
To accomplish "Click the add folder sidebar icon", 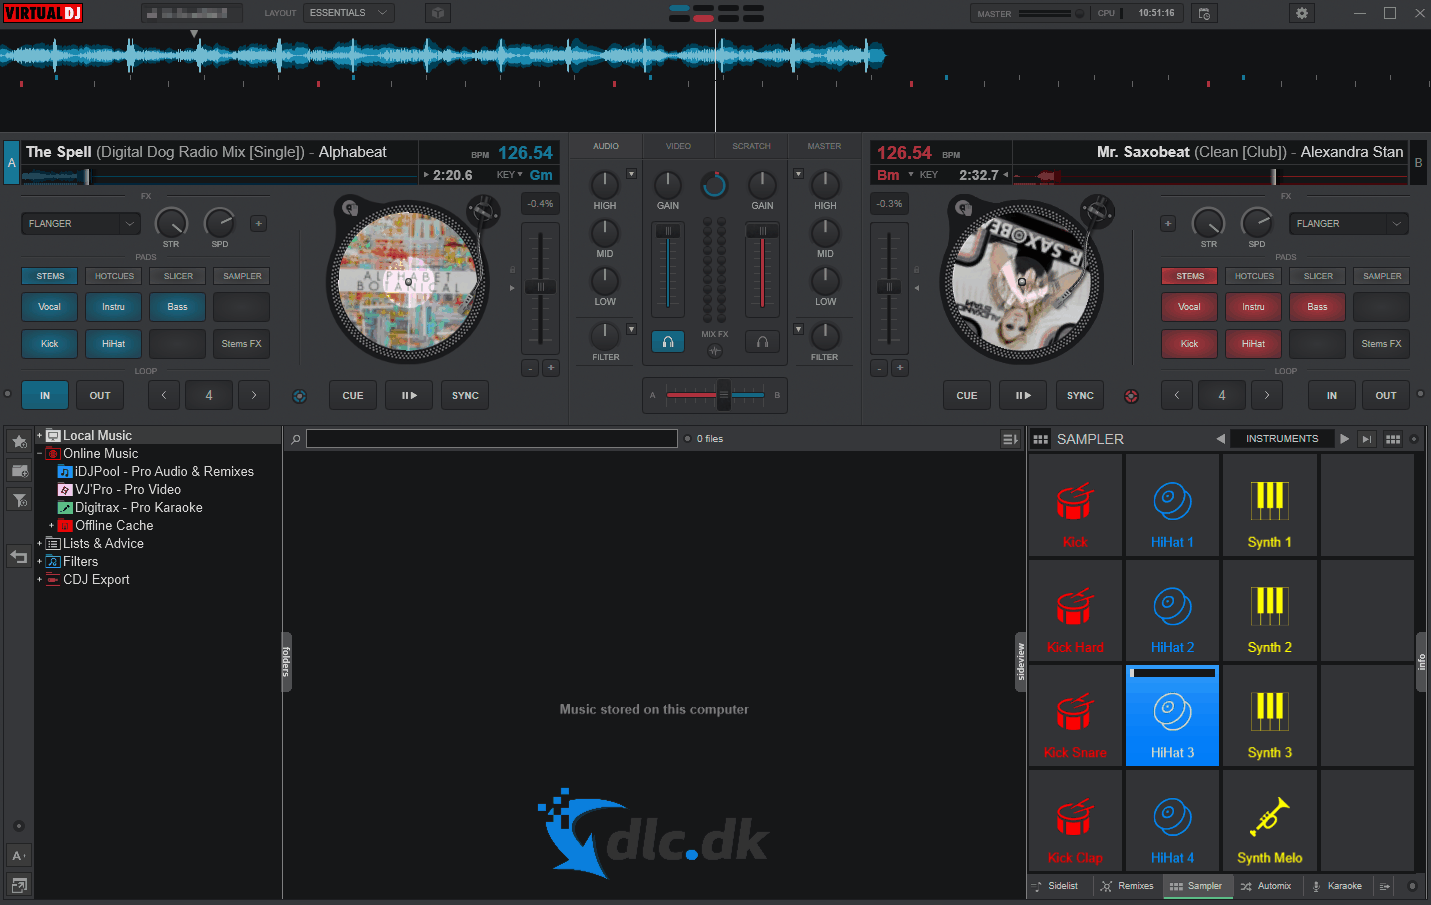I will 19,470.
